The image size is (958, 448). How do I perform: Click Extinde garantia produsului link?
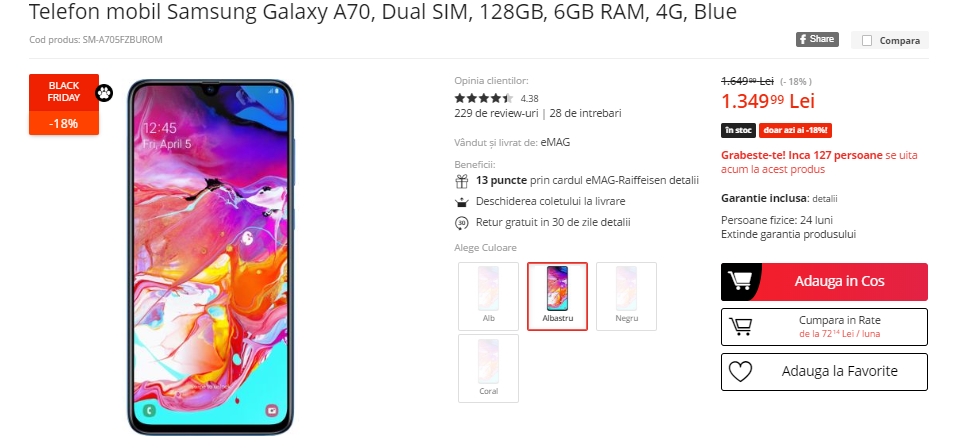[x=788, y=234]
